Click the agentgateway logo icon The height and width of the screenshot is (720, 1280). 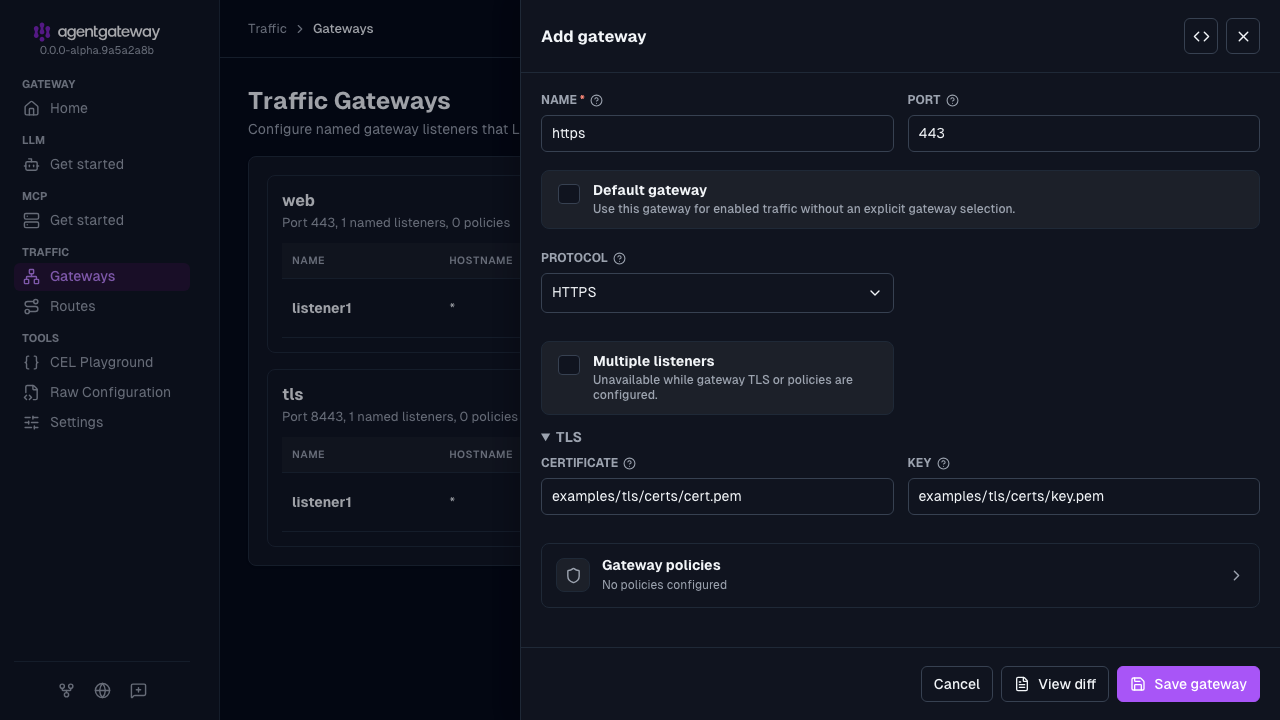[x=42, y=32]
